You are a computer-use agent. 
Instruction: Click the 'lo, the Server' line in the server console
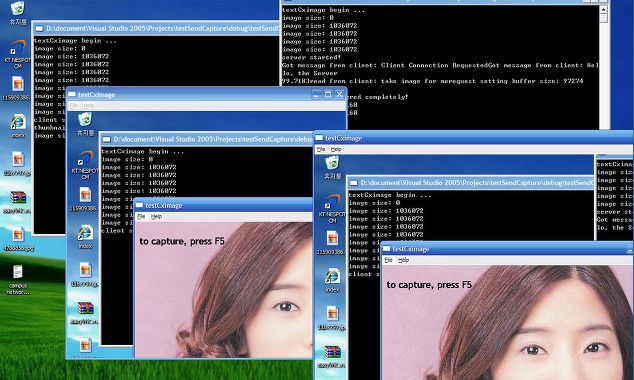click(x=310, y=73)
